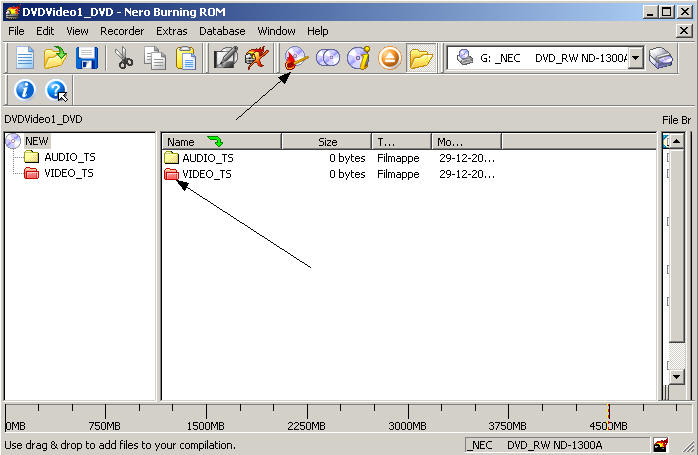Save compilation with floppy disk icon

tap(87, 58)
